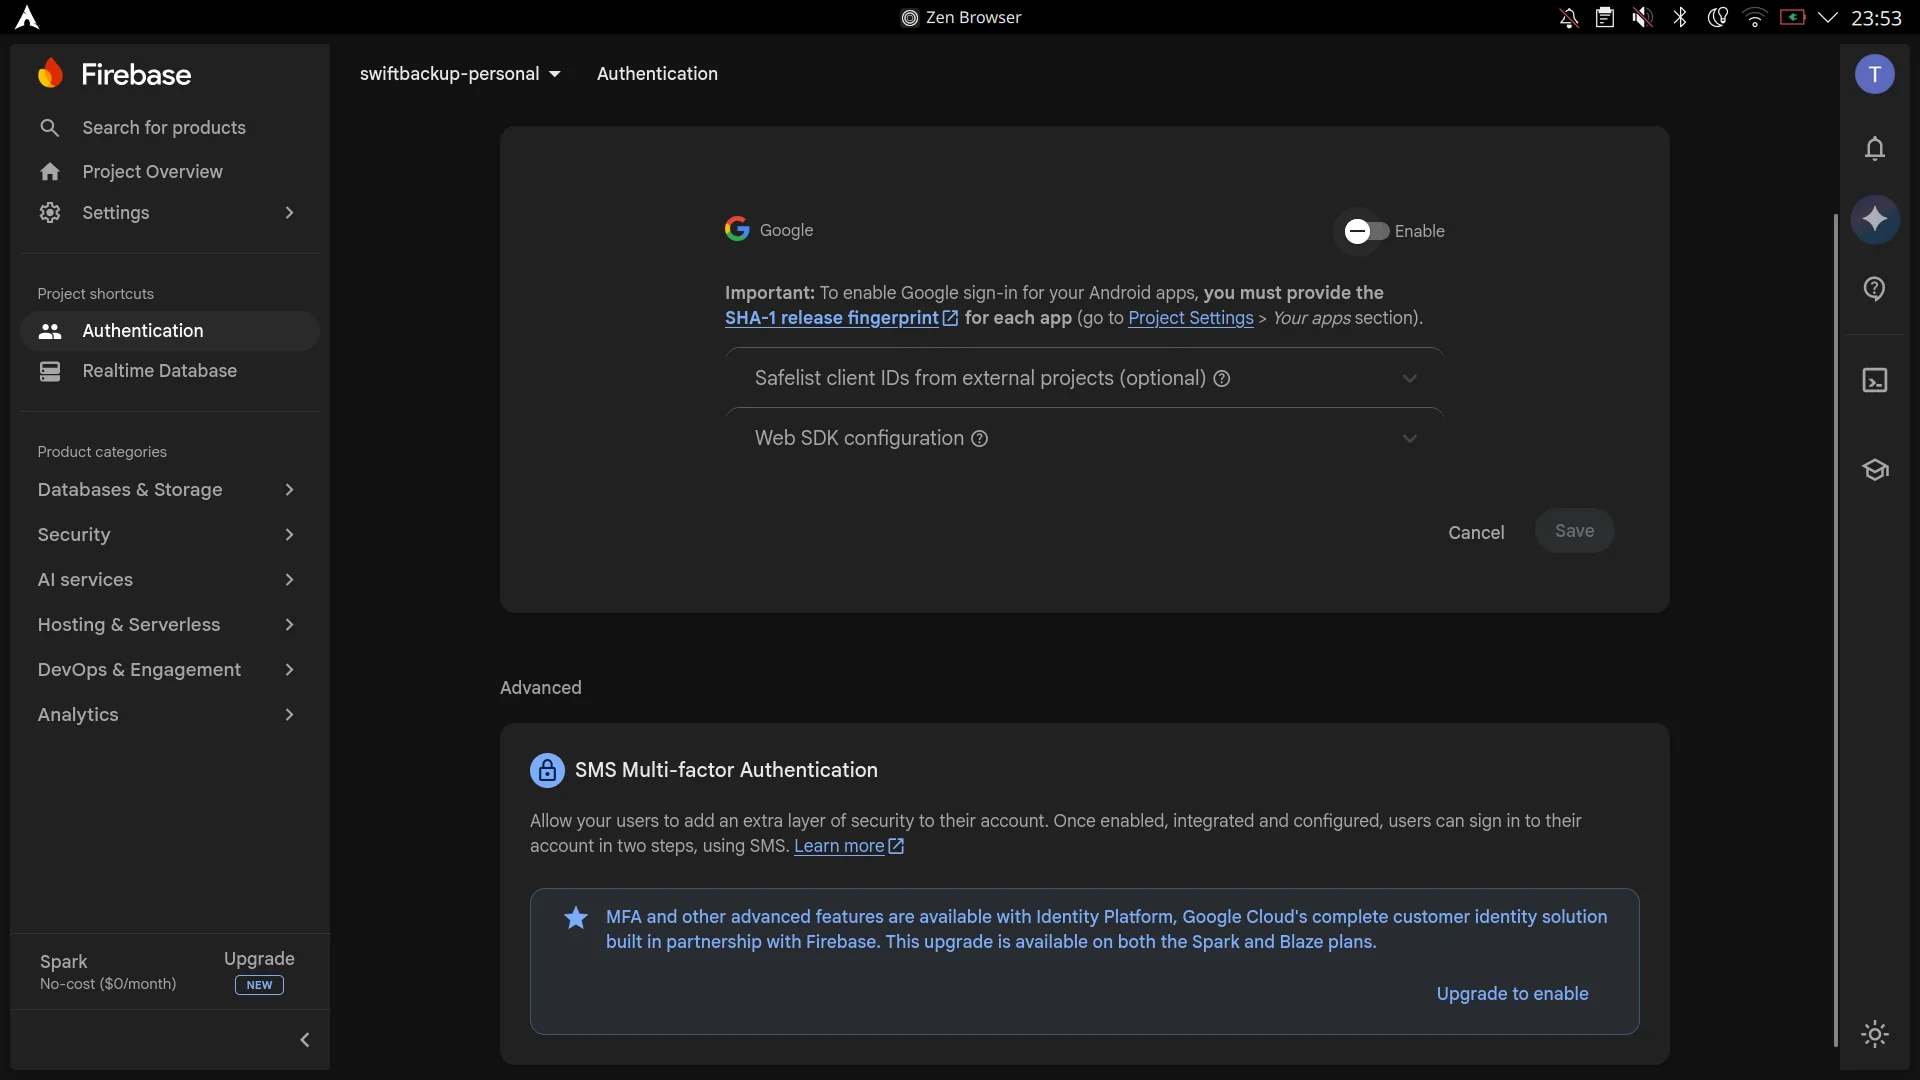This screenshot has height=1080, width=1920.
Task: Open the user account avatar T
Action: 1875,74
